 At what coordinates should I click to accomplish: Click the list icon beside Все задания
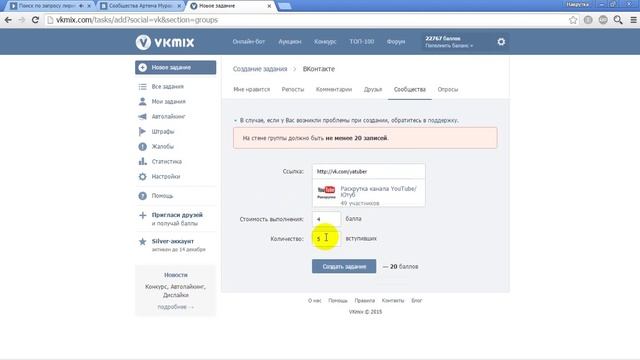[x=142, y=87]
